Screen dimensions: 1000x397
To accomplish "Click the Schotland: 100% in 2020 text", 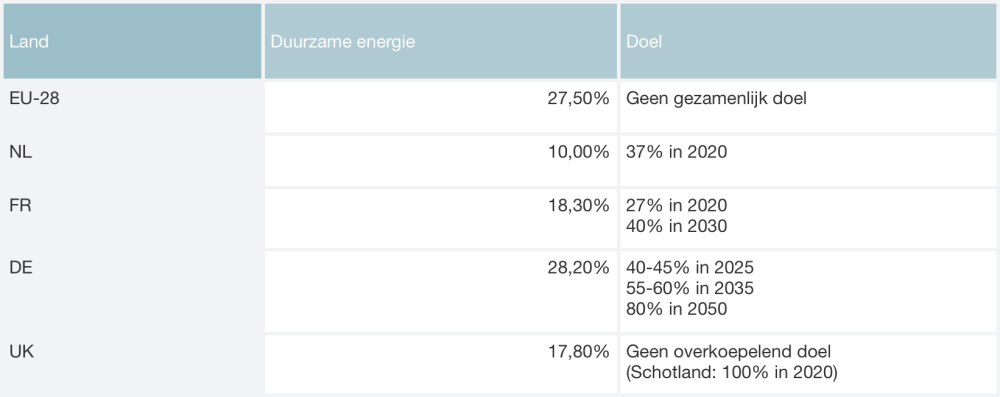I will (x=732, y=373).
